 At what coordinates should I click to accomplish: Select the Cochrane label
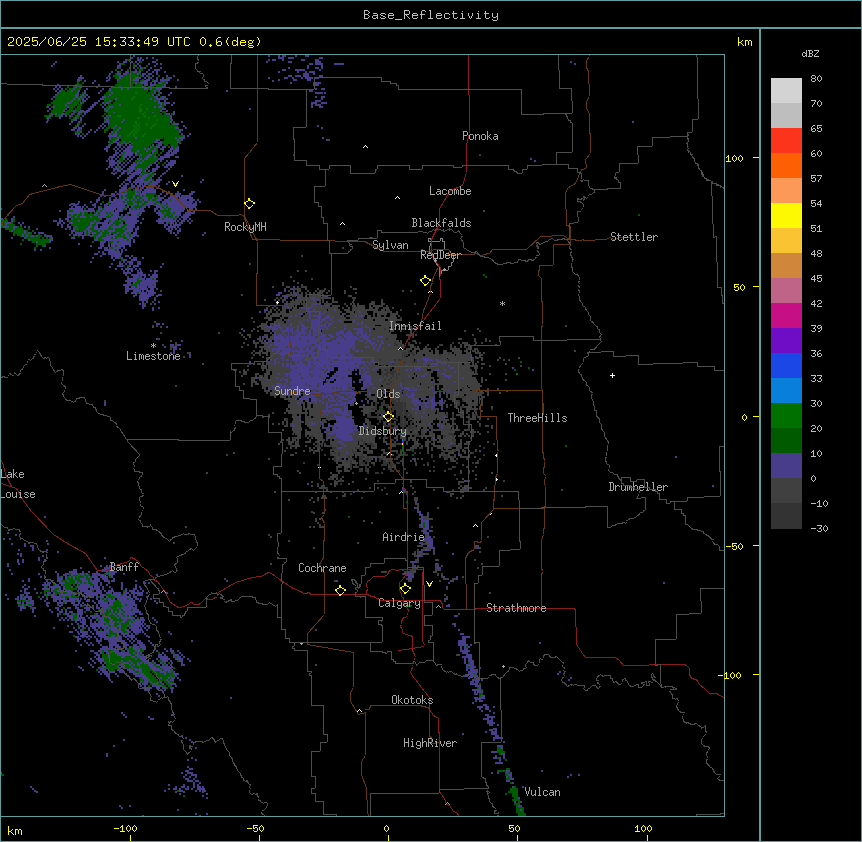[x=322, y=568]
